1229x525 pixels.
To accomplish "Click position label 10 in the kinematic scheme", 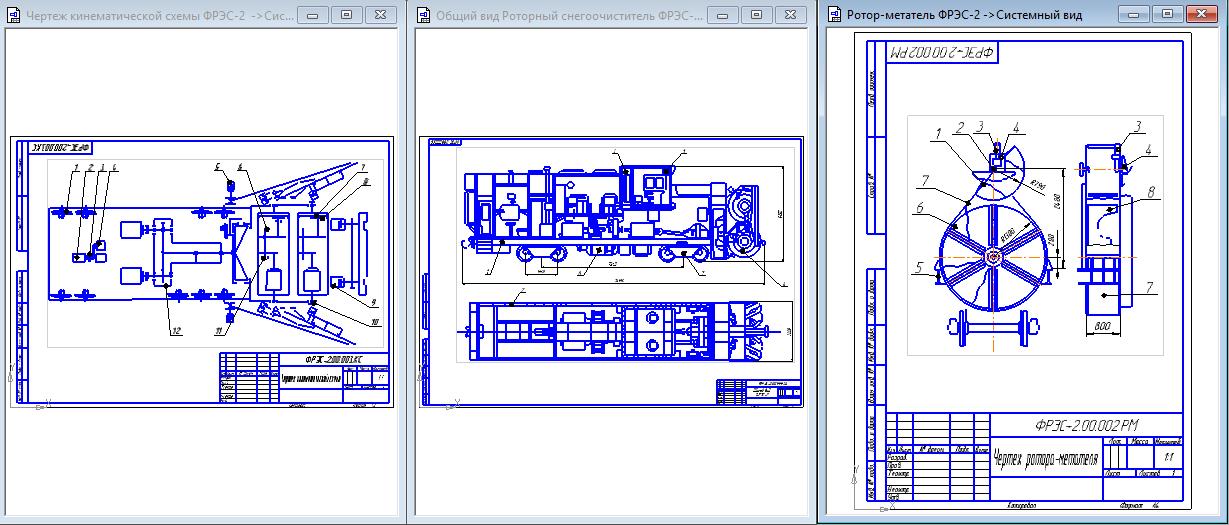I will pyautogui.click(x=376, y=320).
